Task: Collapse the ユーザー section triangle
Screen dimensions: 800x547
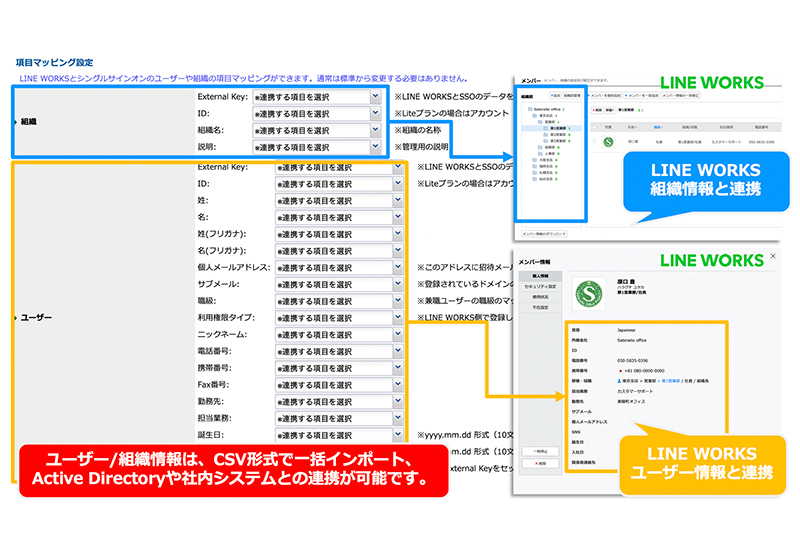Action: click(x=16, y=318)
